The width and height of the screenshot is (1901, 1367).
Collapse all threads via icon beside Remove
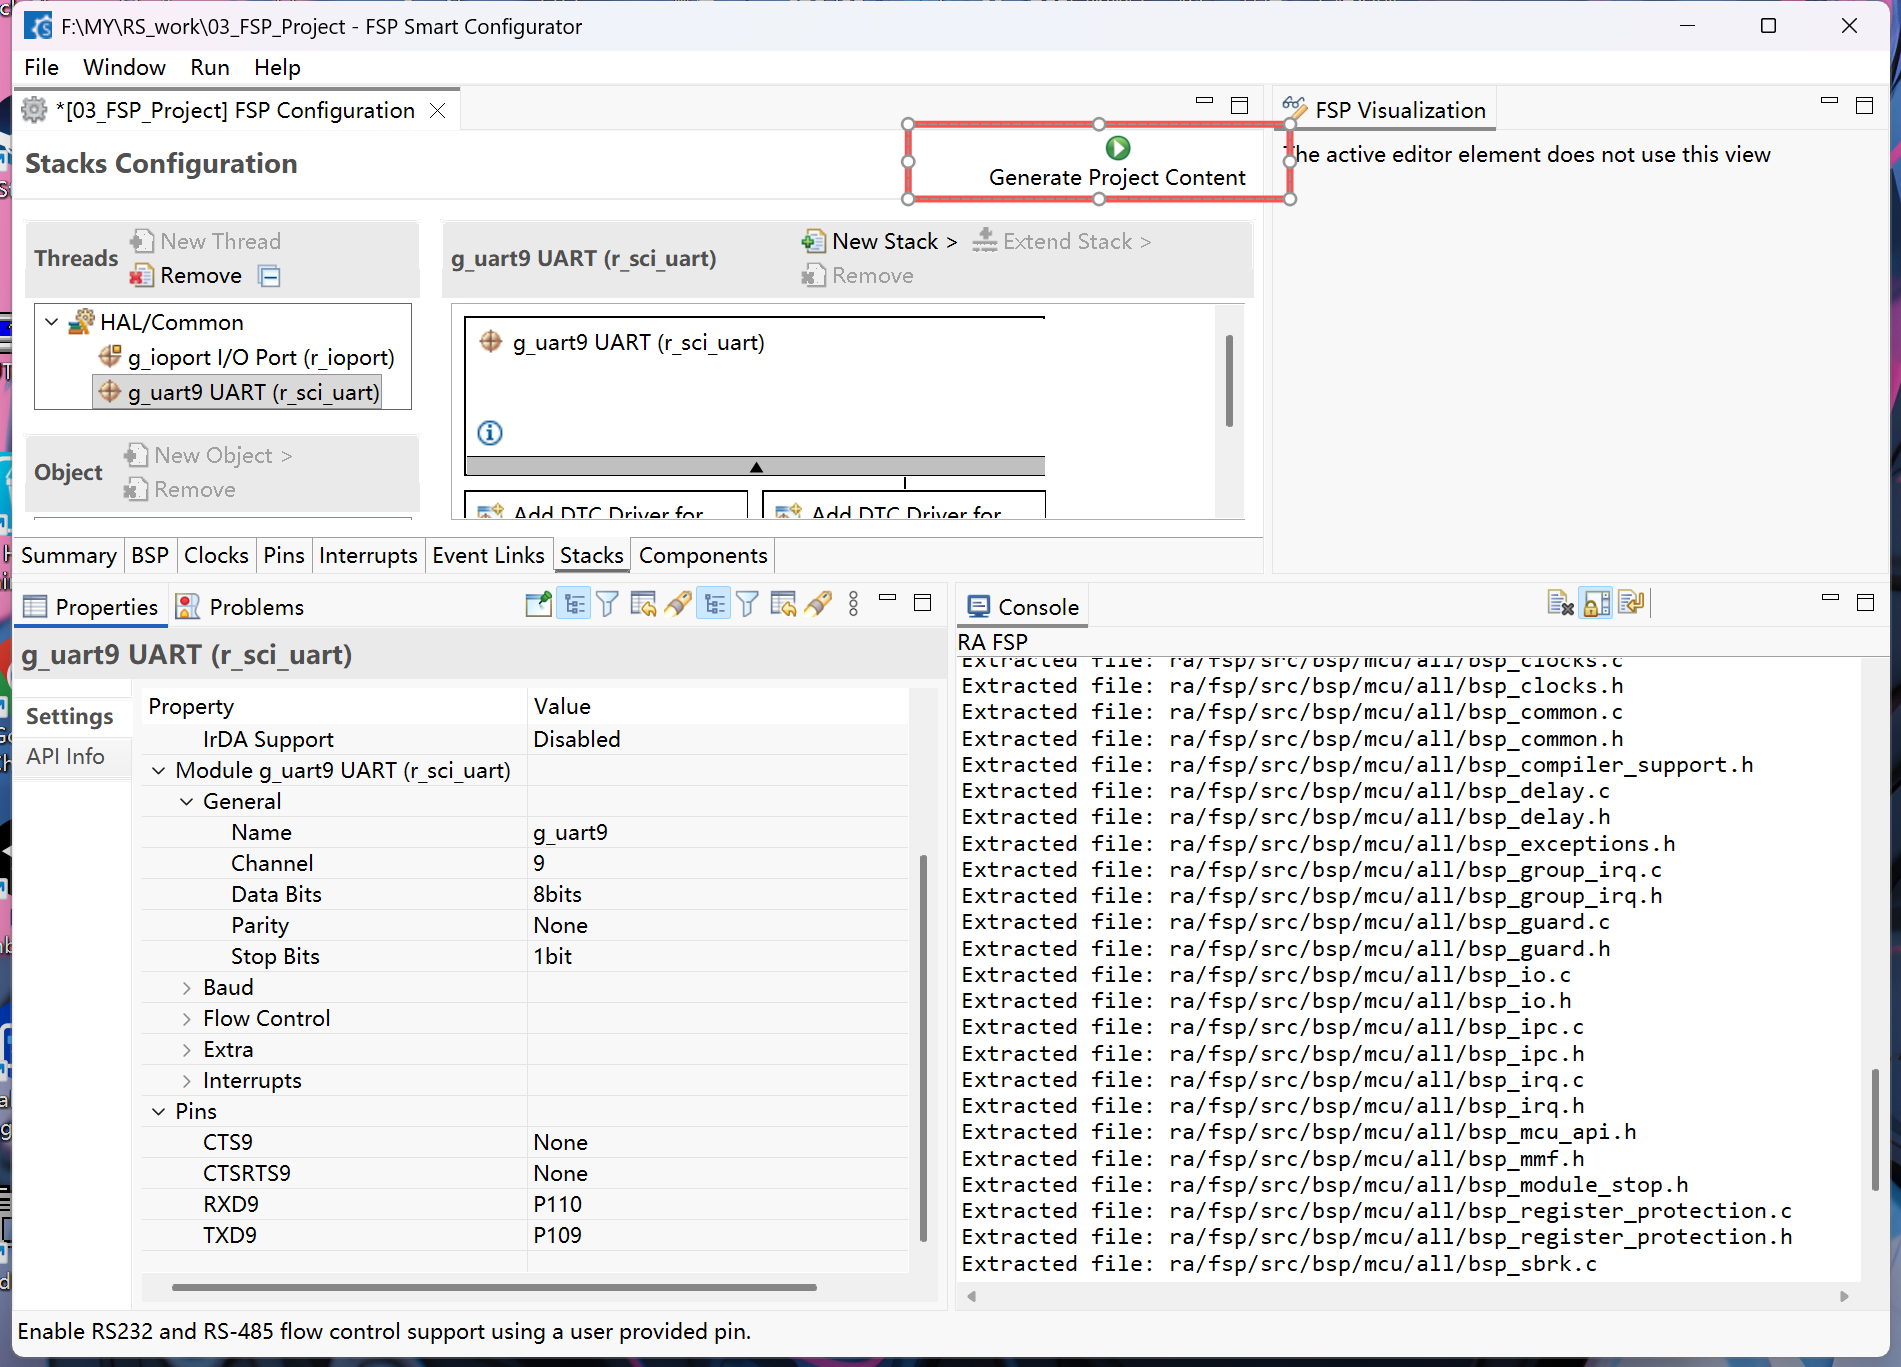[x=269, y=276]
